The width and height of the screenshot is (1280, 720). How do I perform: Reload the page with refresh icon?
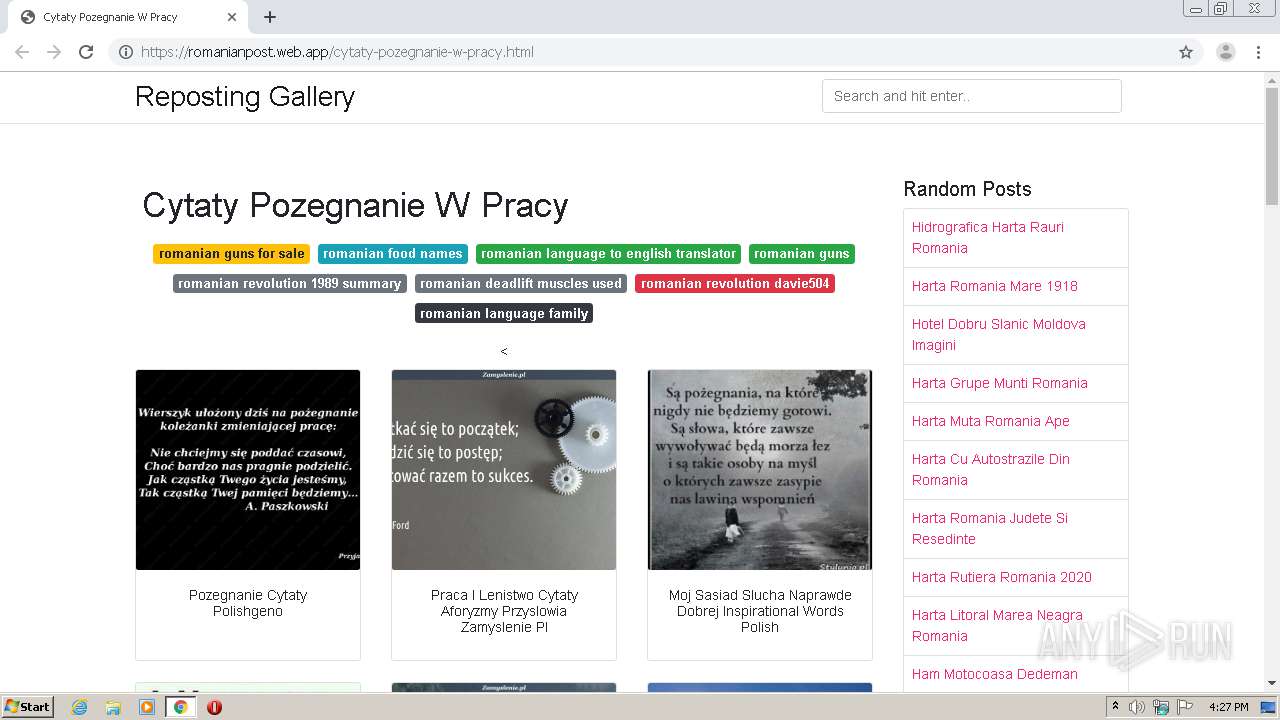(86, 52)
